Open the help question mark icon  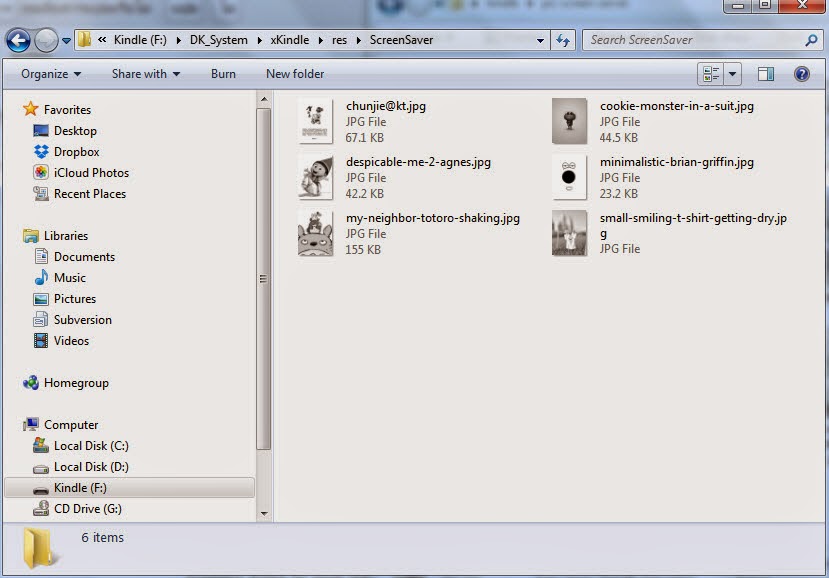801,74
